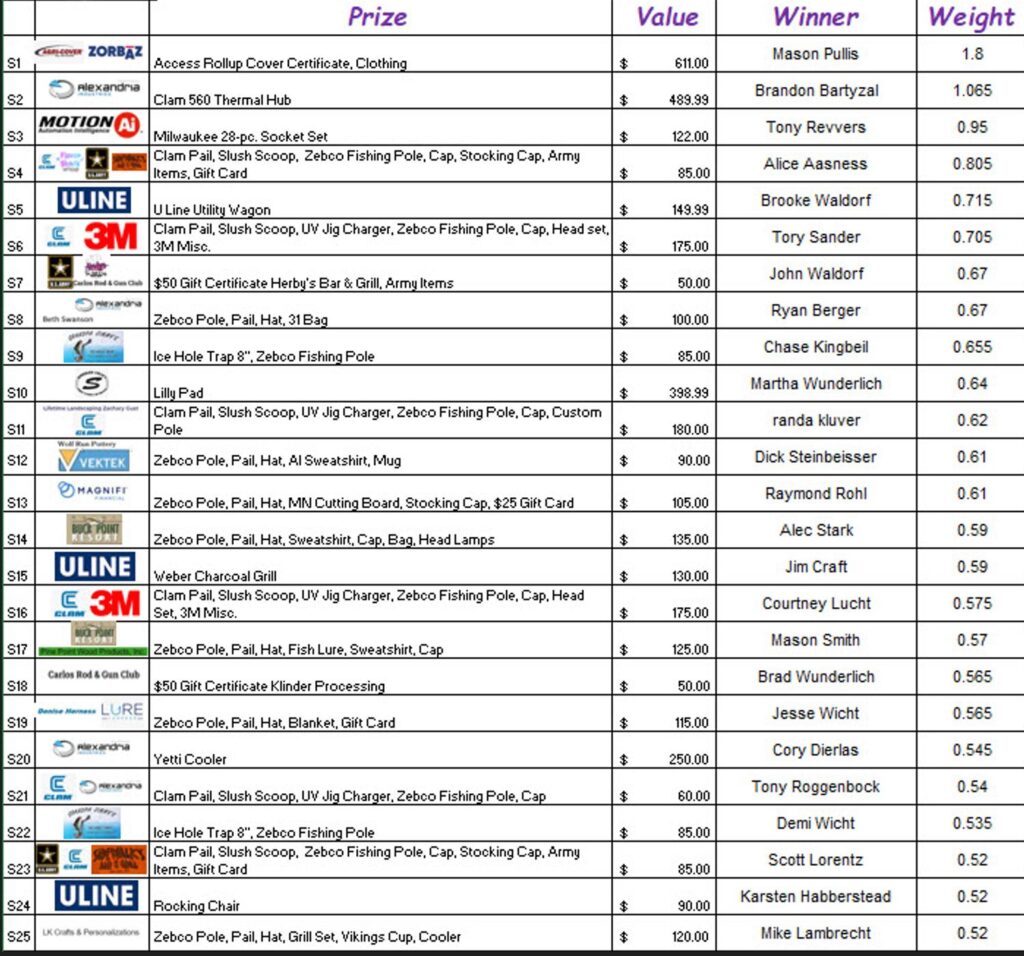Click the fish logo in row S22
Viewport: 1024px width, 956px height.
[93, 823]
